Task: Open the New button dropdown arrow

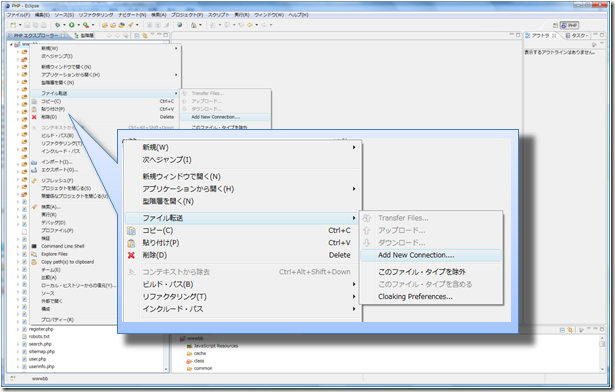Action: coord(20,25)
